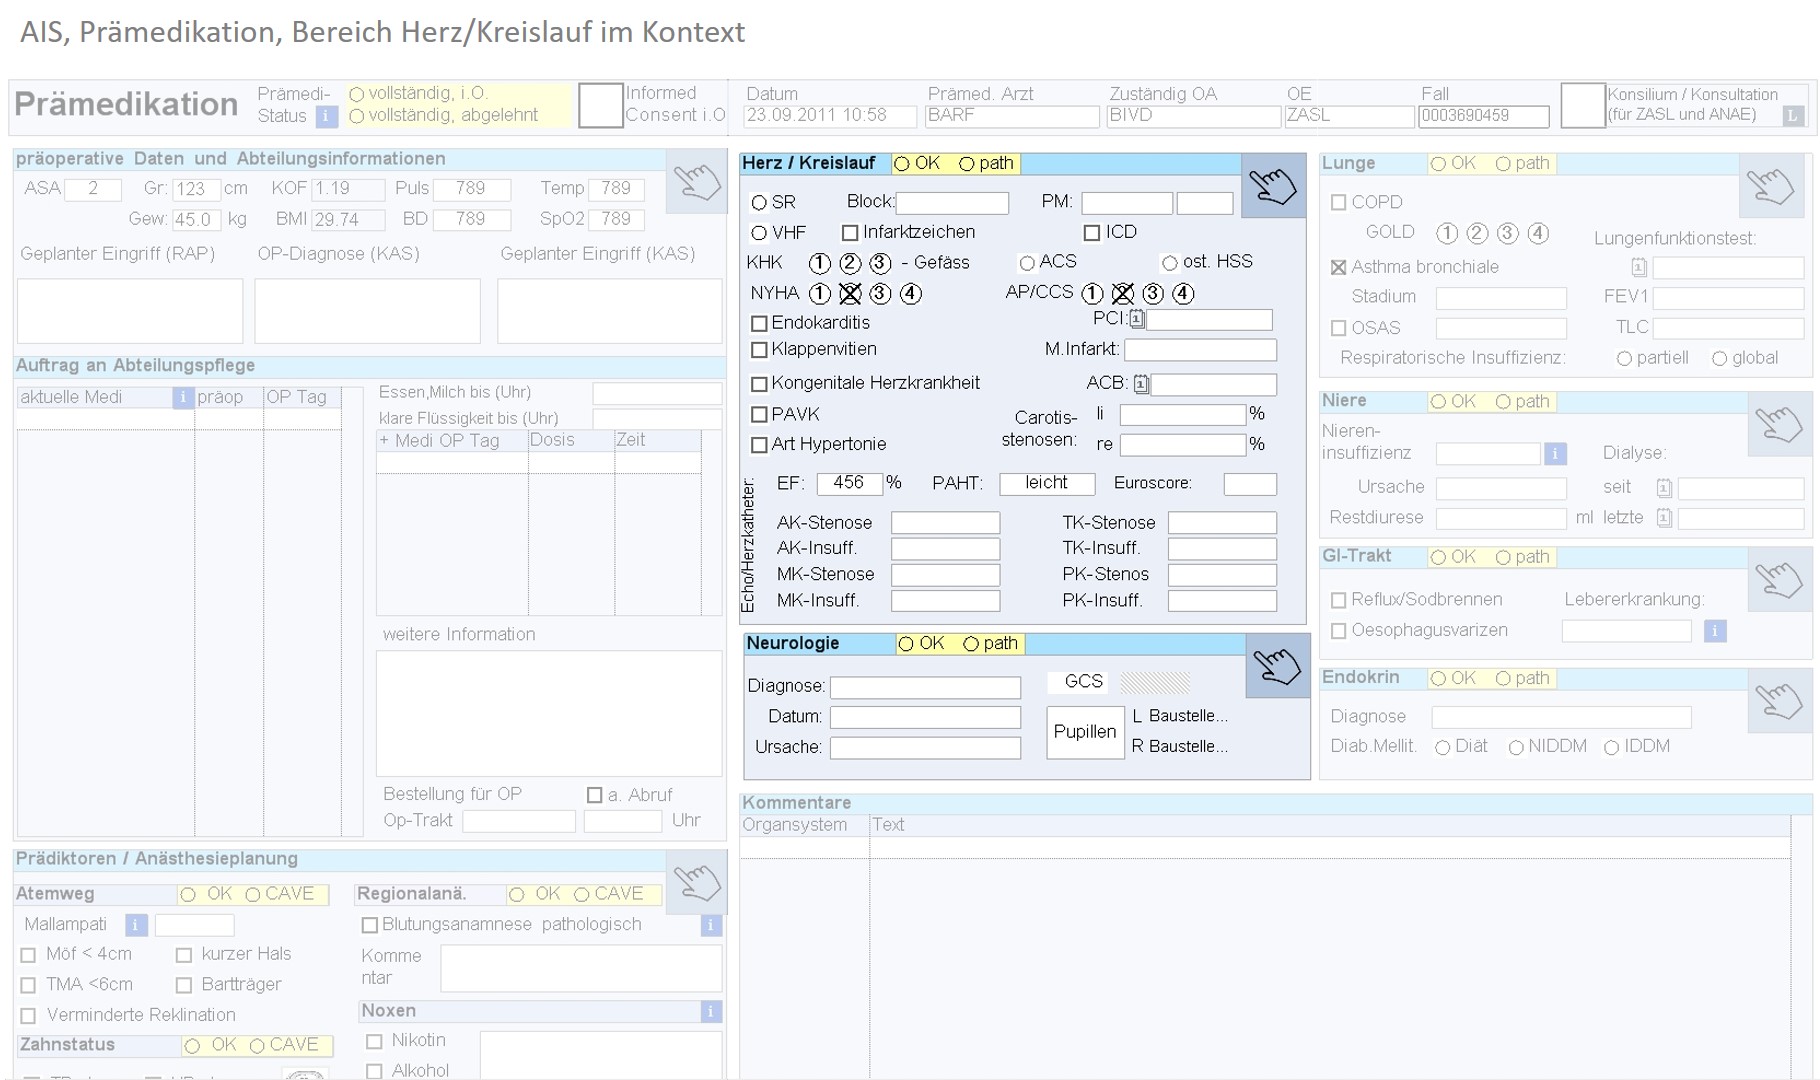
Task: Check the Endokarditis checkbox
Action: 759,323
